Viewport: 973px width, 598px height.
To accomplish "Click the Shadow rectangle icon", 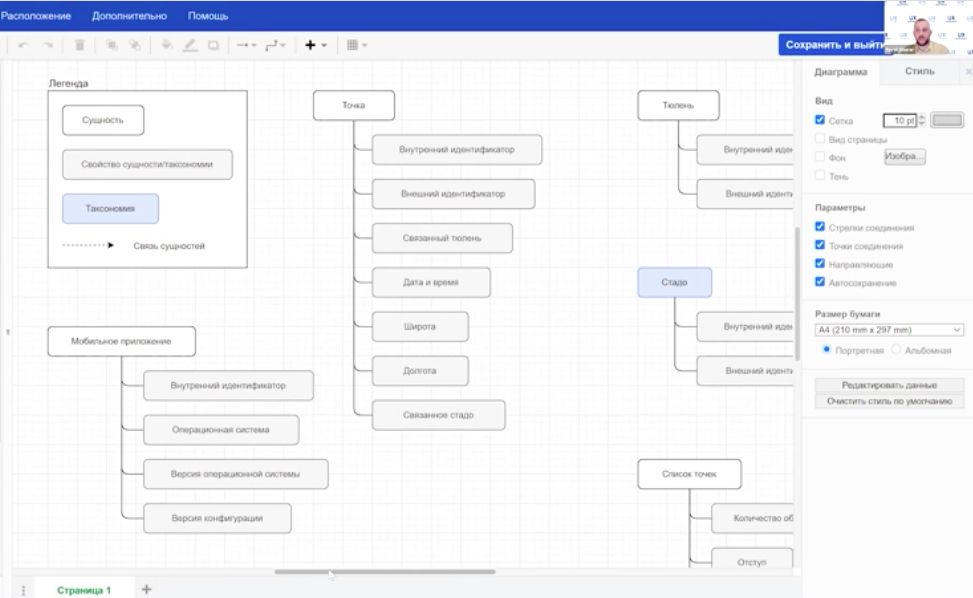I will click(213, 45).
